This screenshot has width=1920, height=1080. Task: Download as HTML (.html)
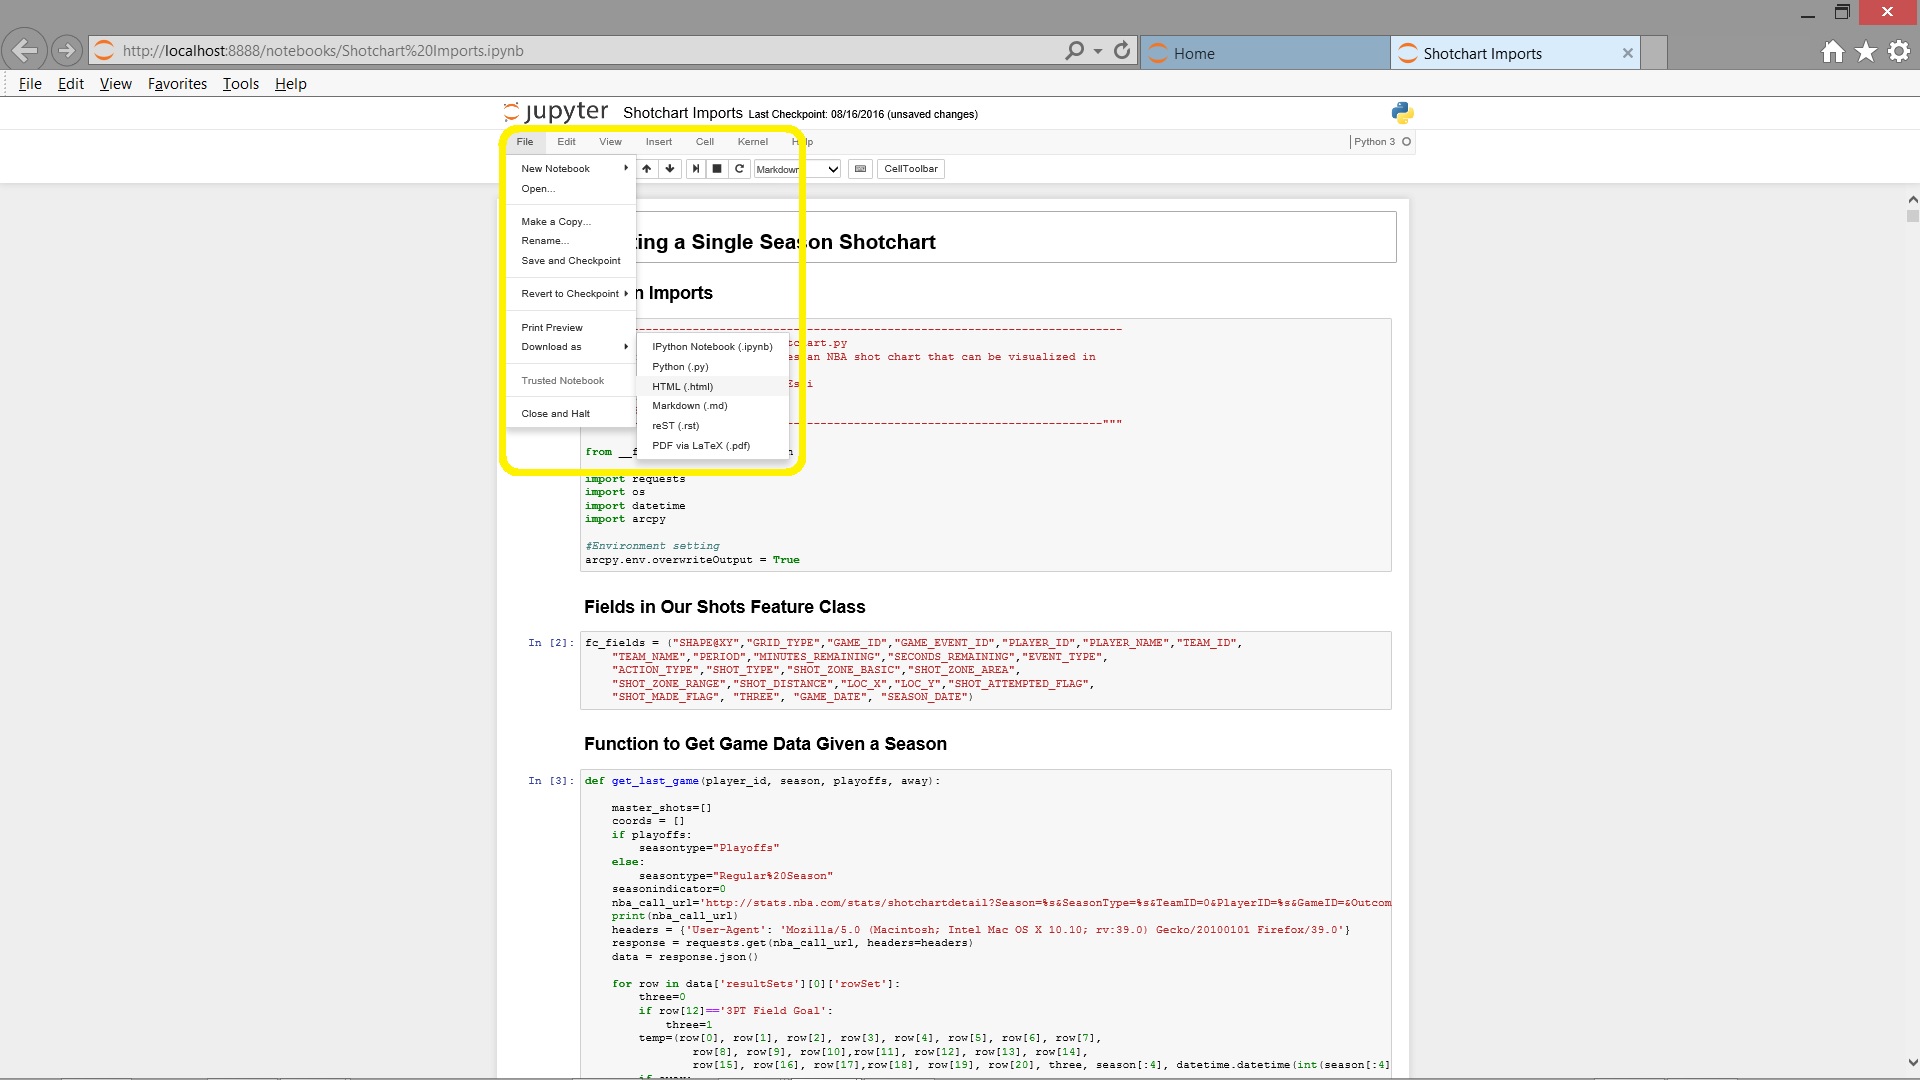tap(713, 387)
